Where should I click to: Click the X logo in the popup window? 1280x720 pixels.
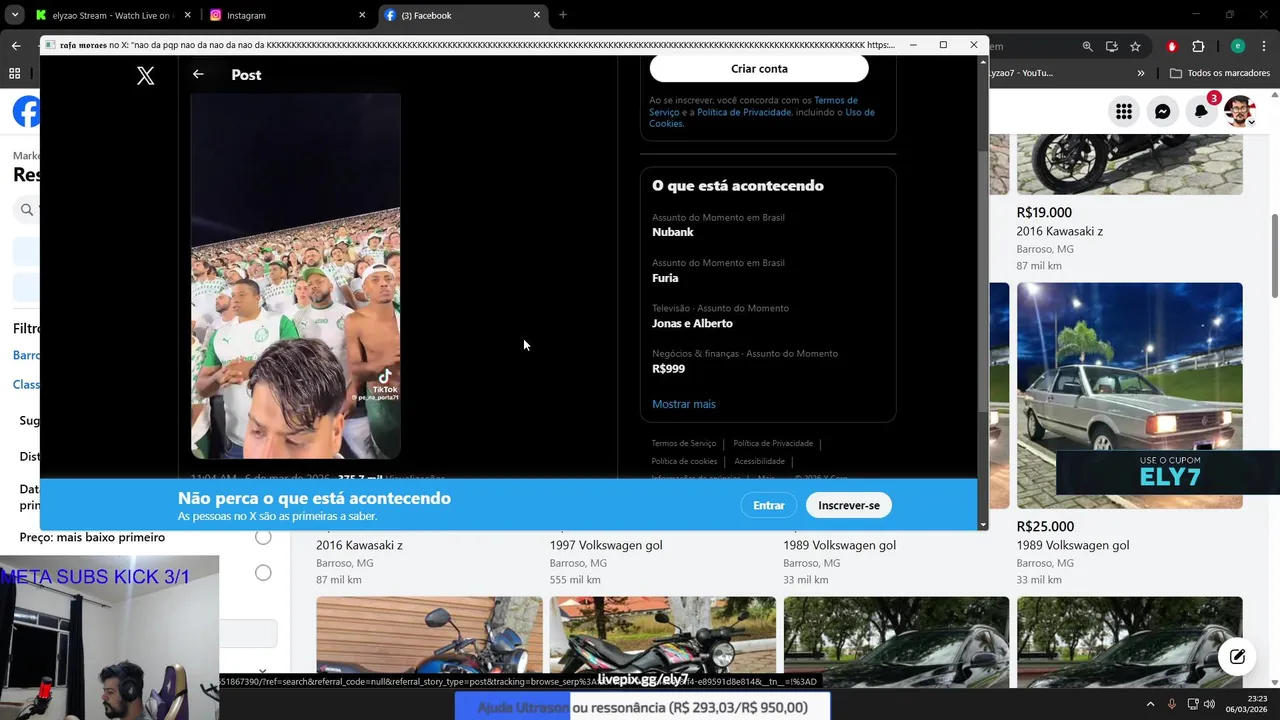[x=145, y=75]
